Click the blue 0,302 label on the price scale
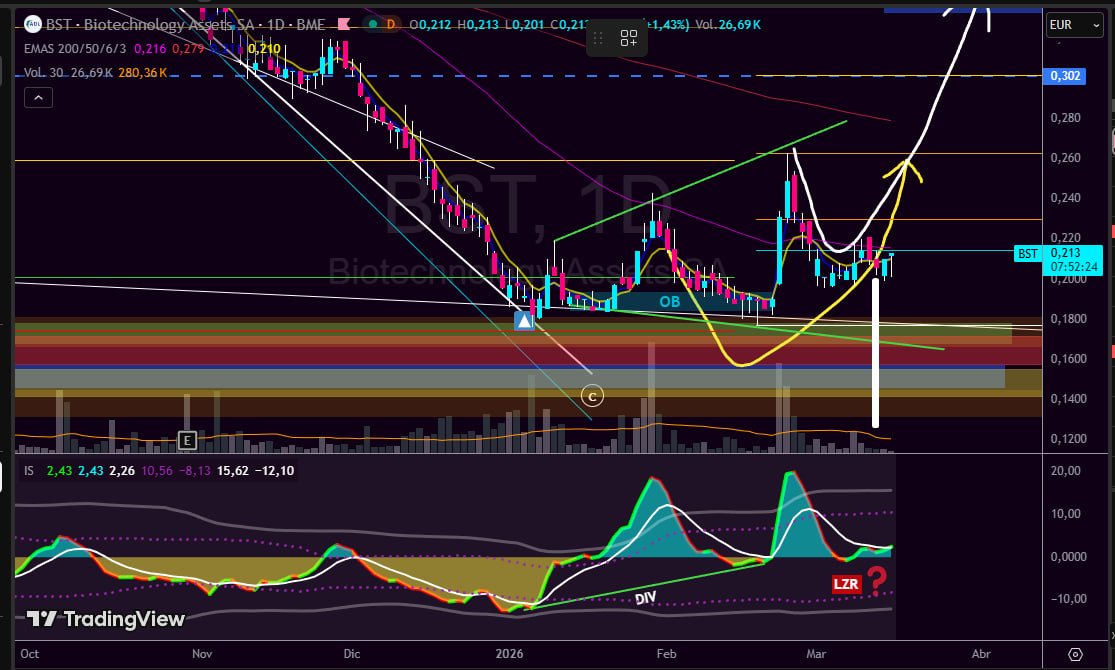 pos(1063,76)
